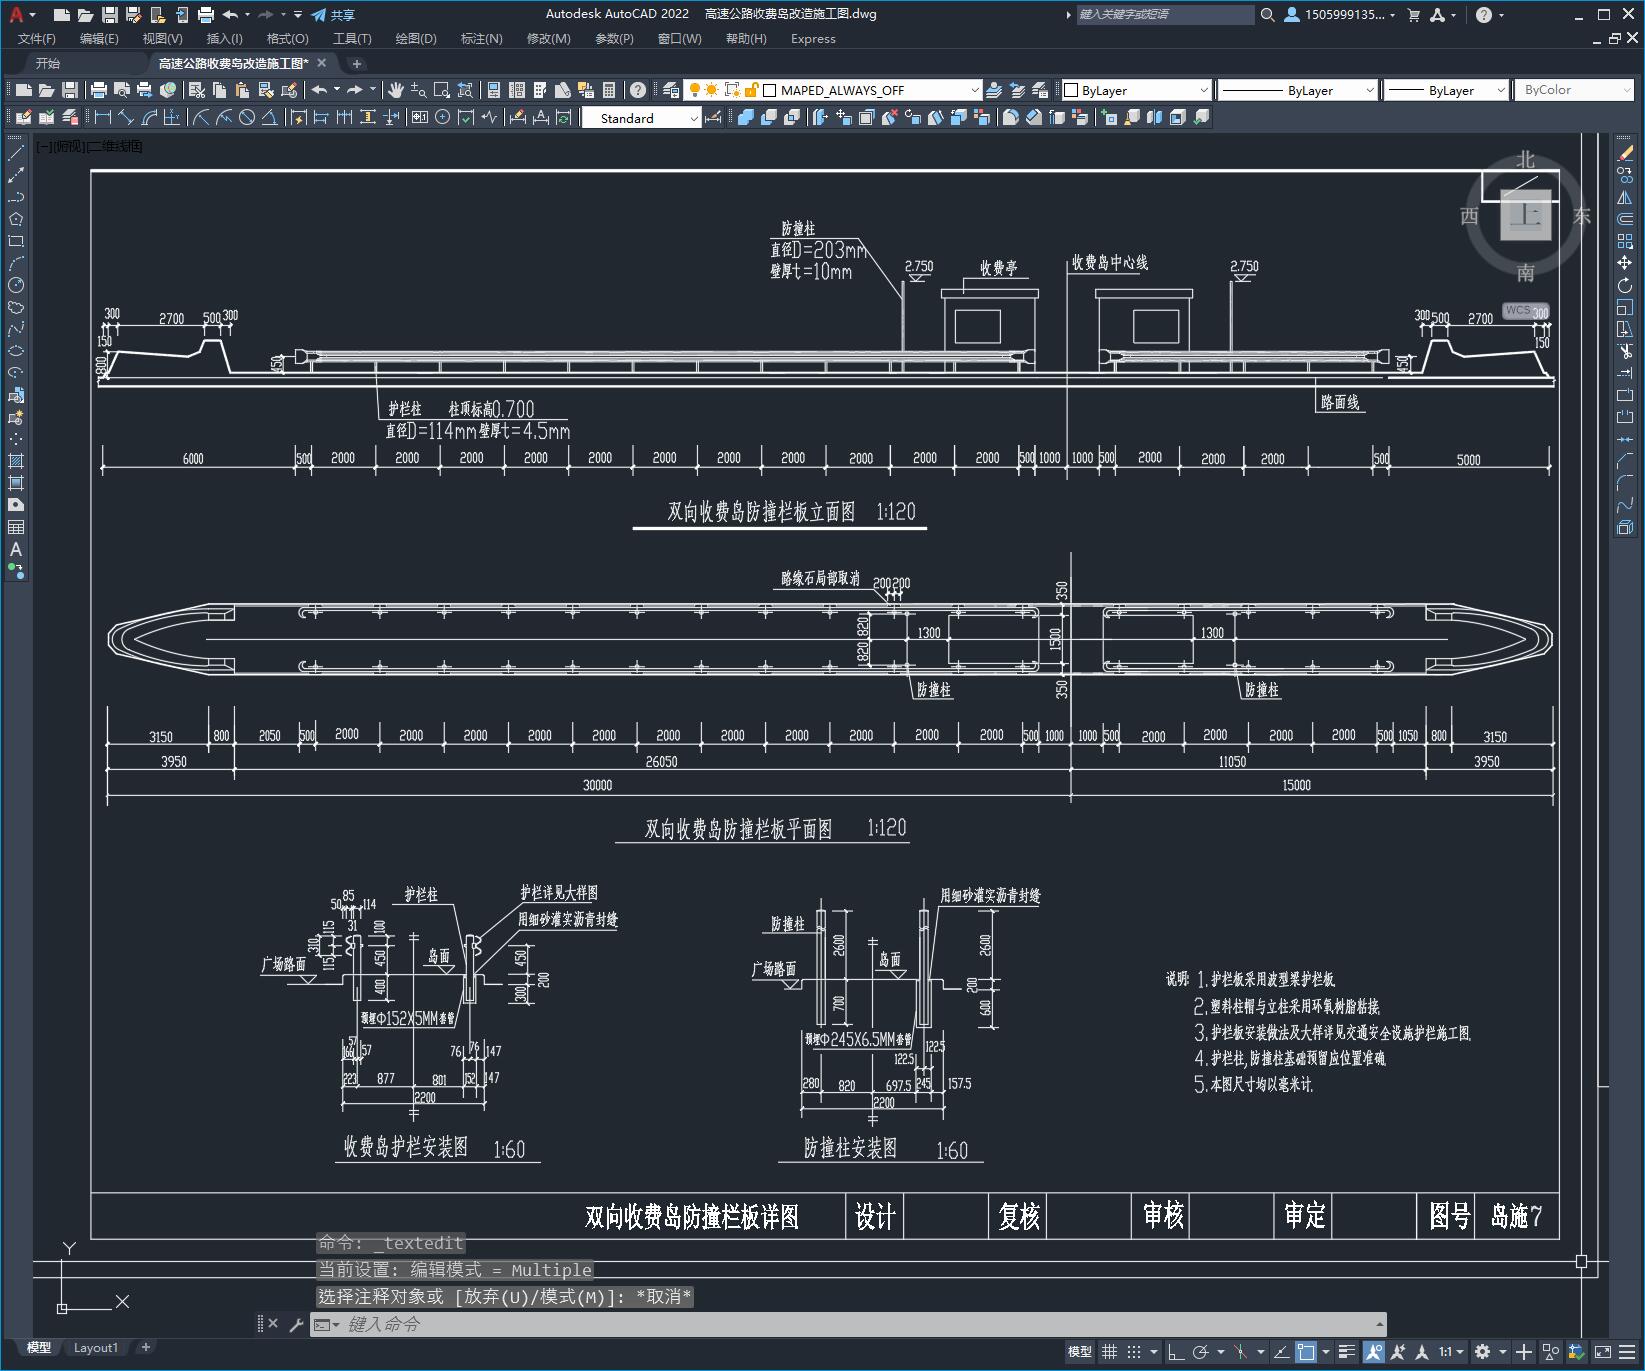1645x1371 pixels.
Task: Toggle ortho mode in the status bar
Action: click(1176, 1352)
